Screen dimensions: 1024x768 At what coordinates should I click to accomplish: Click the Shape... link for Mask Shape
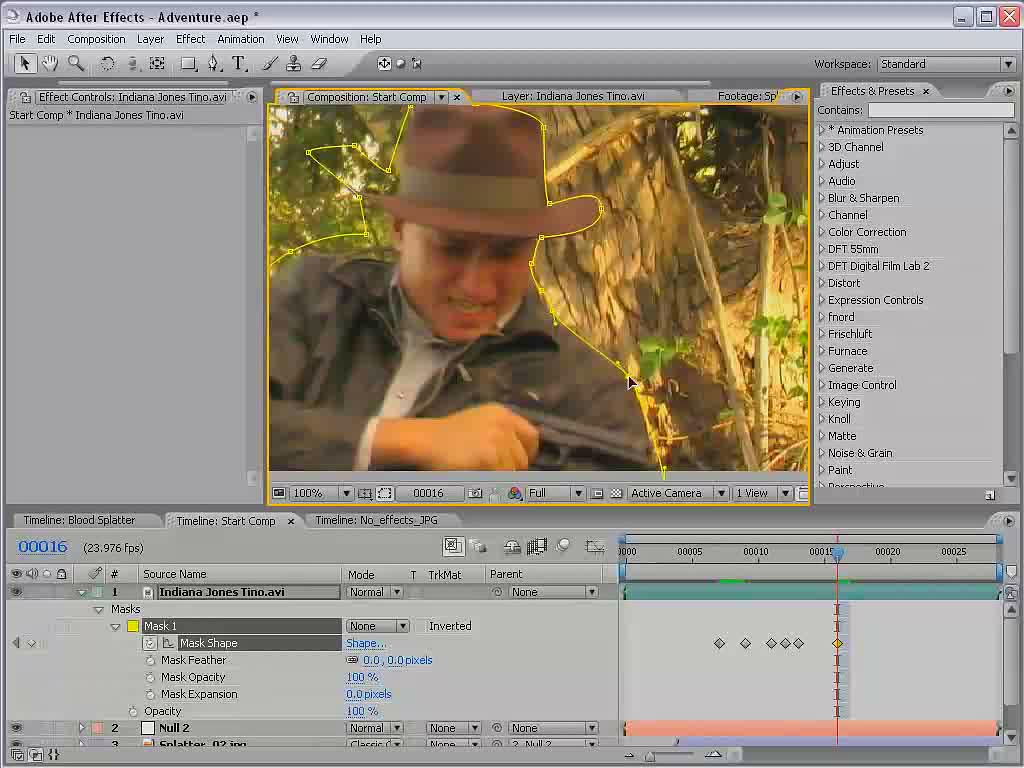pyautogui.click(x=365, y=643)
